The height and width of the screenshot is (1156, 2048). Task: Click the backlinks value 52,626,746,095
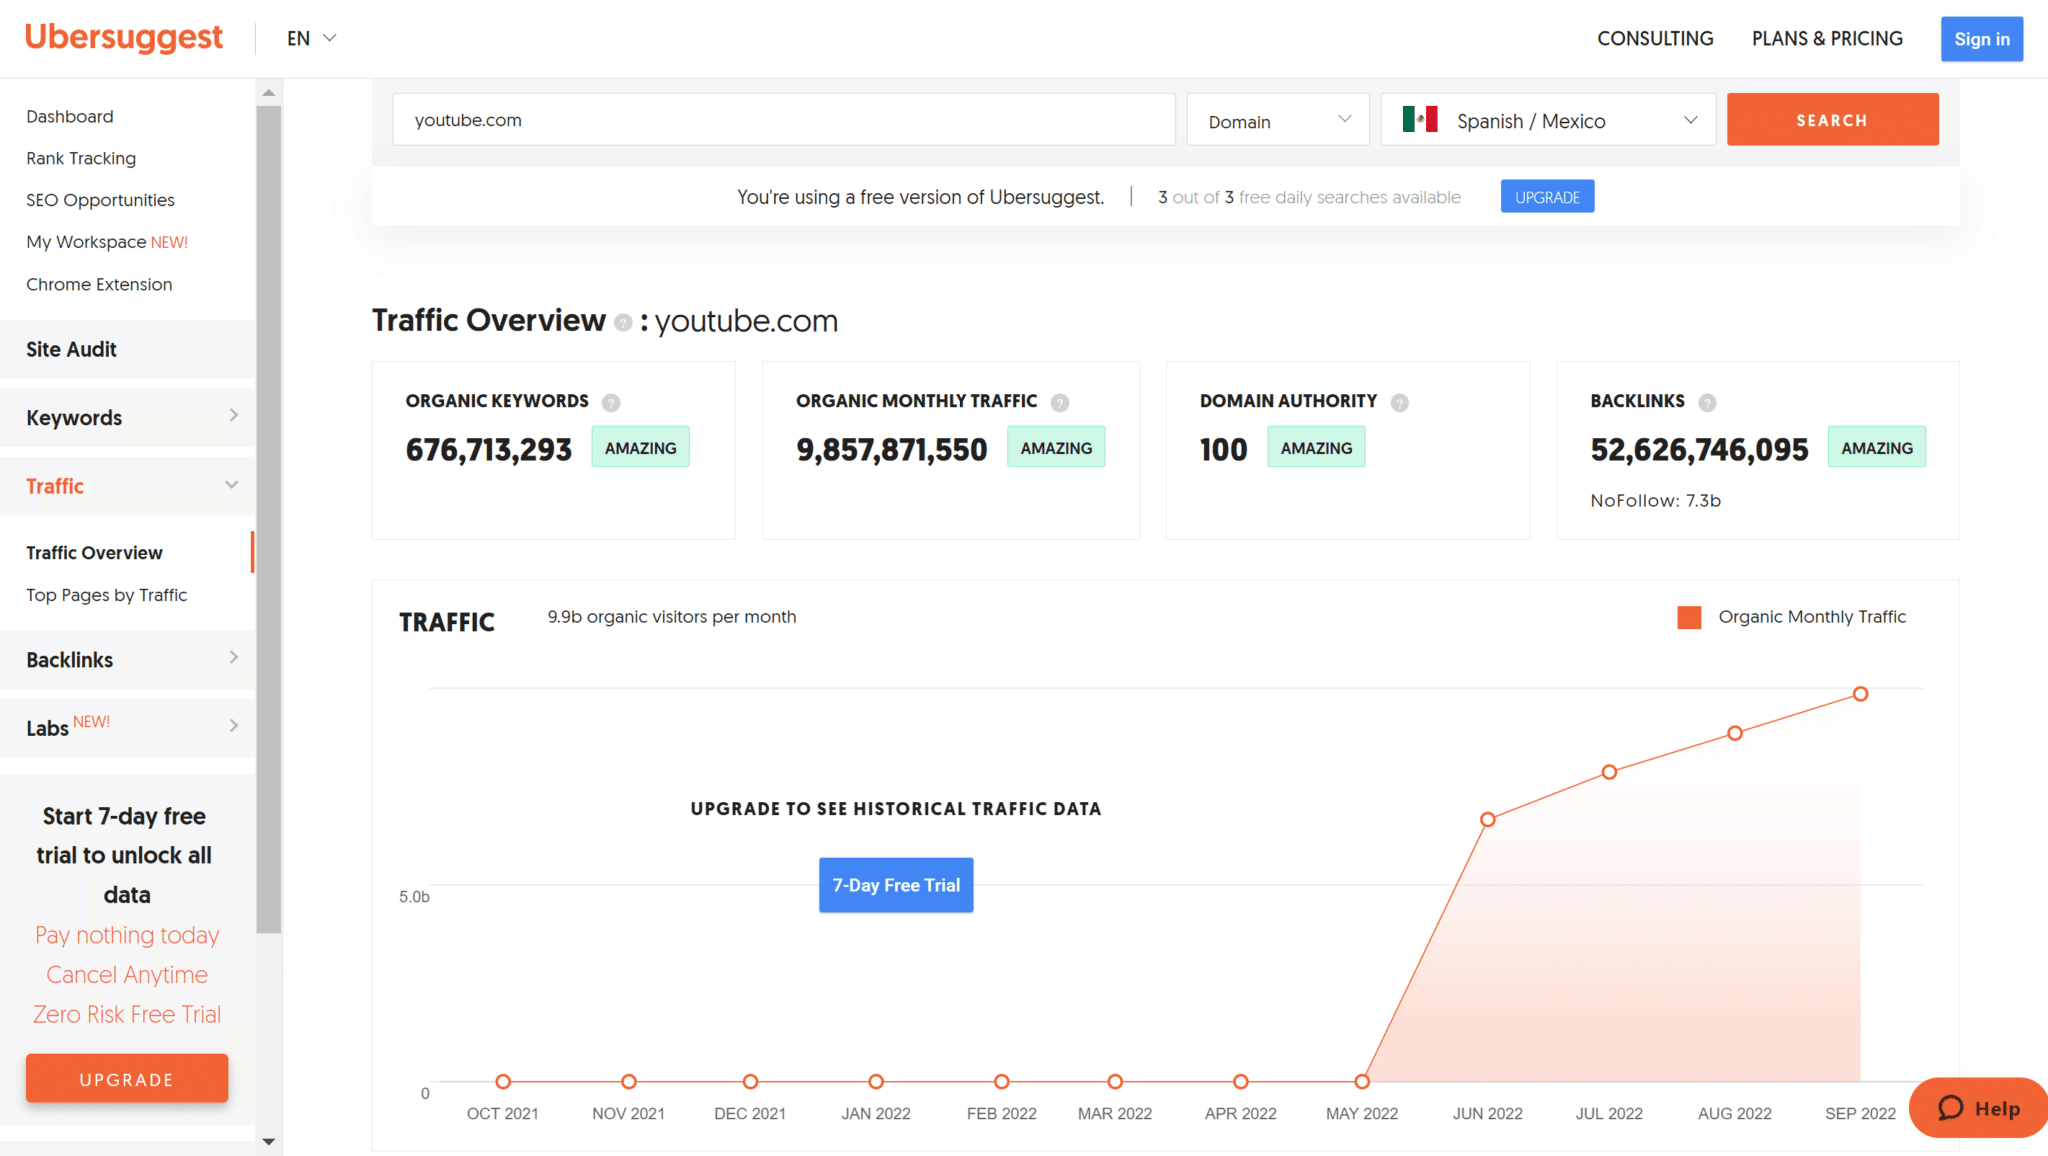click(x=1699, y=450)
